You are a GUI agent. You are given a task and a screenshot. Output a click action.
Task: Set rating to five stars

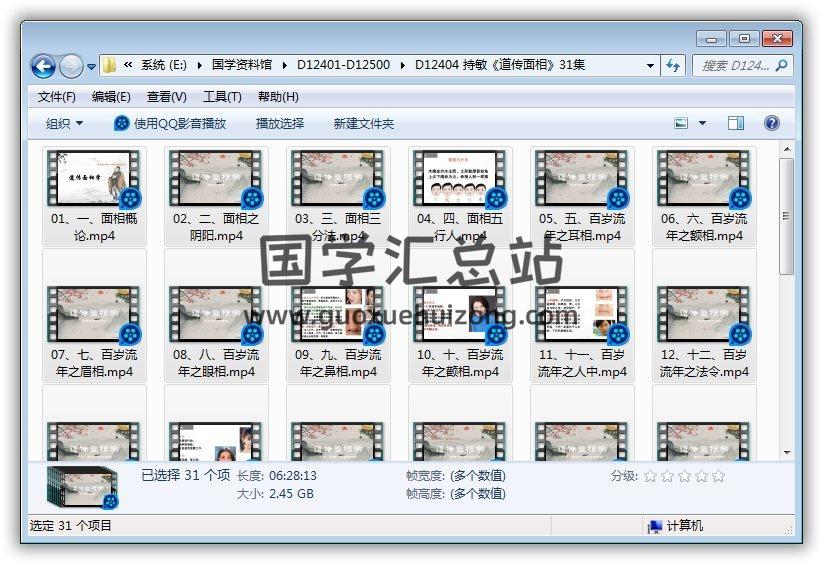pos(717,476)
